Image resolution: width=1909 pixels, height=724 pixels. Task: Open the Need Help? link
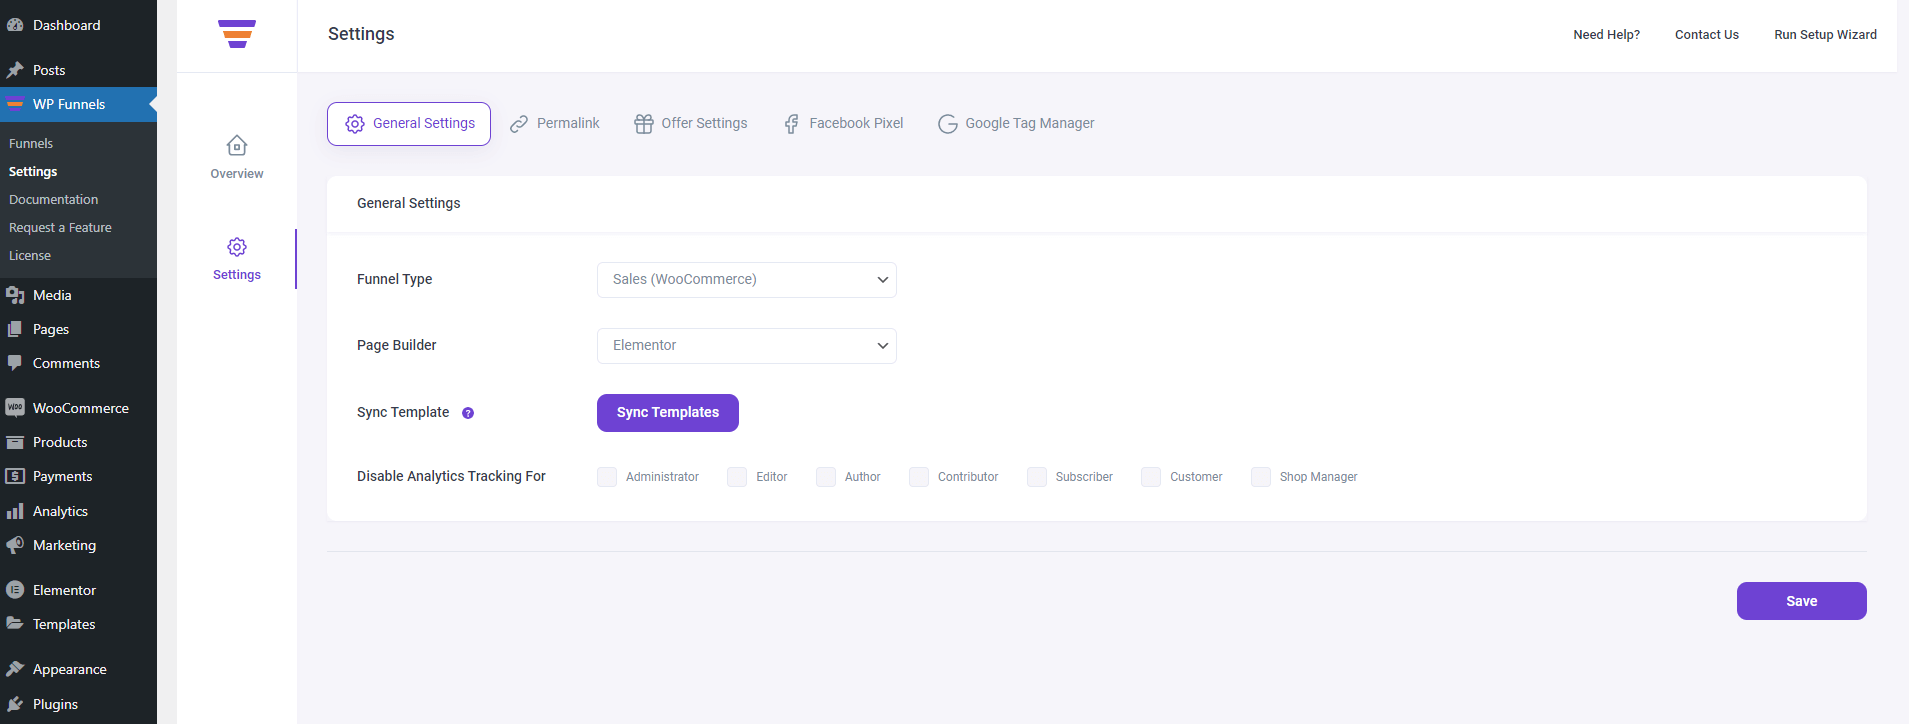pos(1606,35)
